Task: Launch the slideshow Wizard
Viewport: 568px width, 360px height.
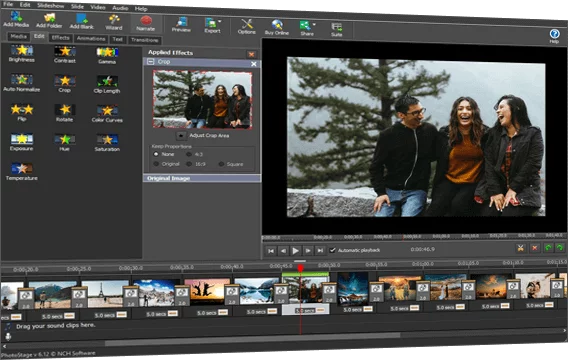Action: click(114, 22)
